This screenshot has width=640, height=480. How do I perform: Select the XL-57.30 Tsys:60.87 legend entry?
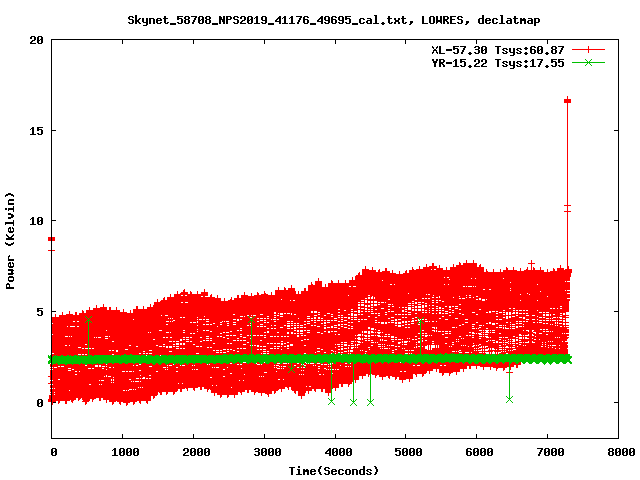click(498, 50)
